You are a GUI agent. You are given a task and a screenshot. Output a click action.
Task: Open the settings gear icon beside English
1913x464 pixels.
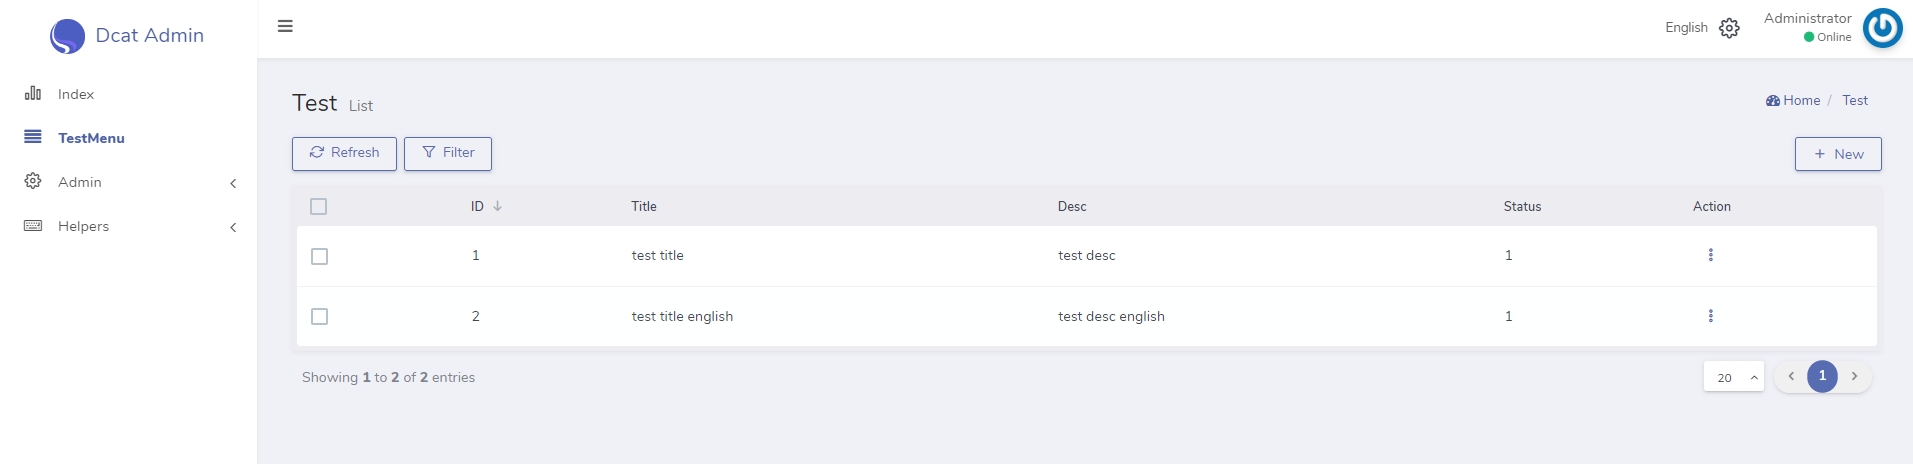(x=1729, y=28)
